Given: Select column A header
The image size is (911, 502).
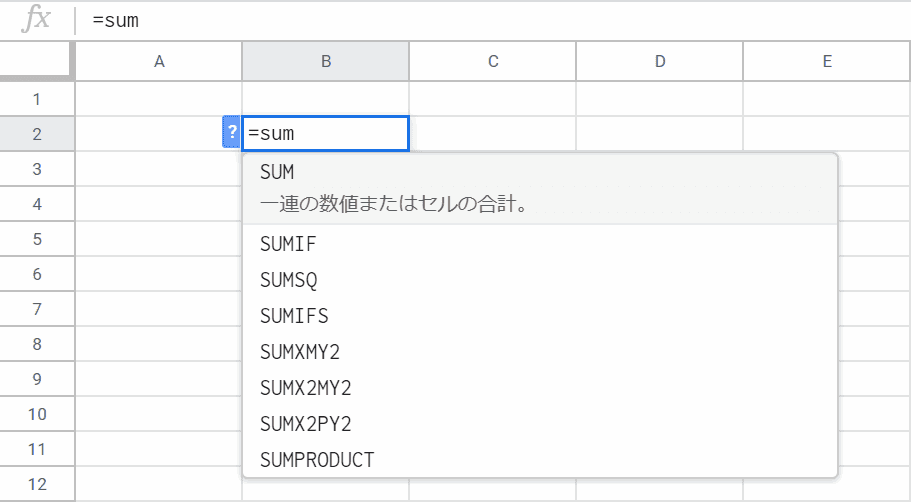Looking at the screenshot, I should pyautogui.click(x=159, y=61).
